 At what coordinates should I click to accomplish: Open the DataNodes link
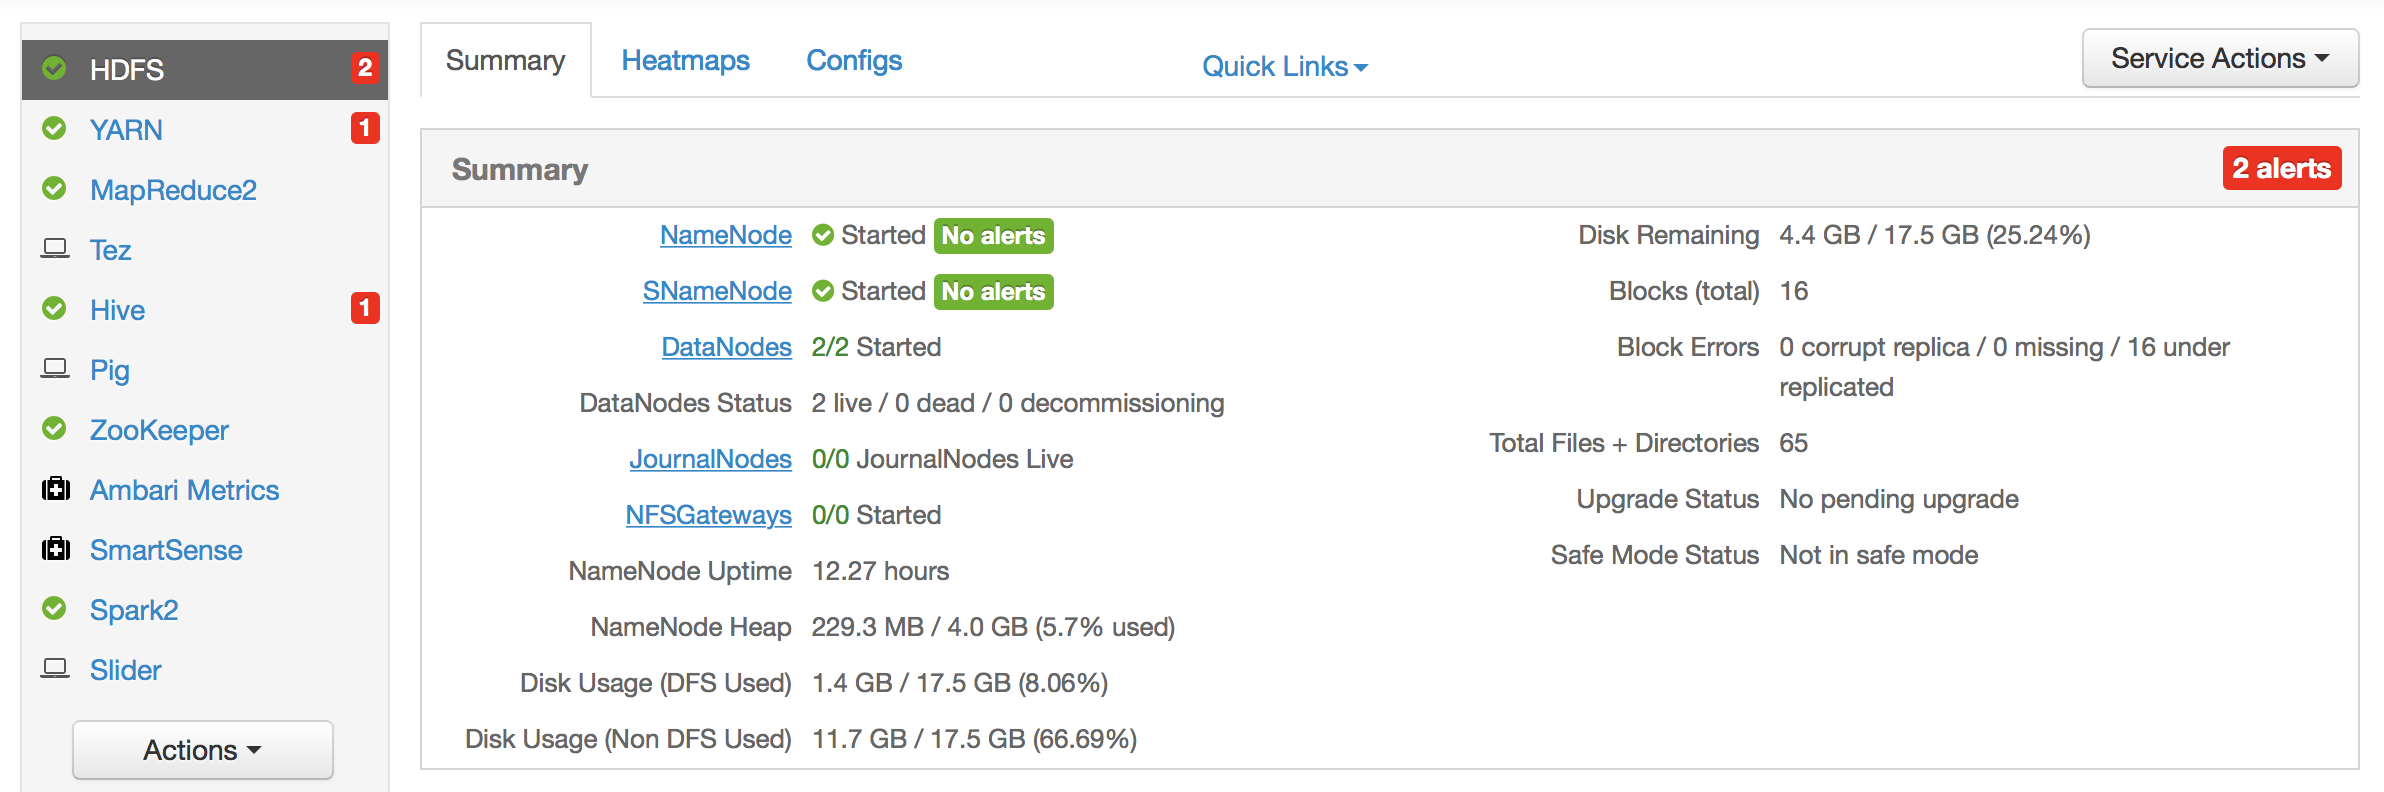point(727,347)
